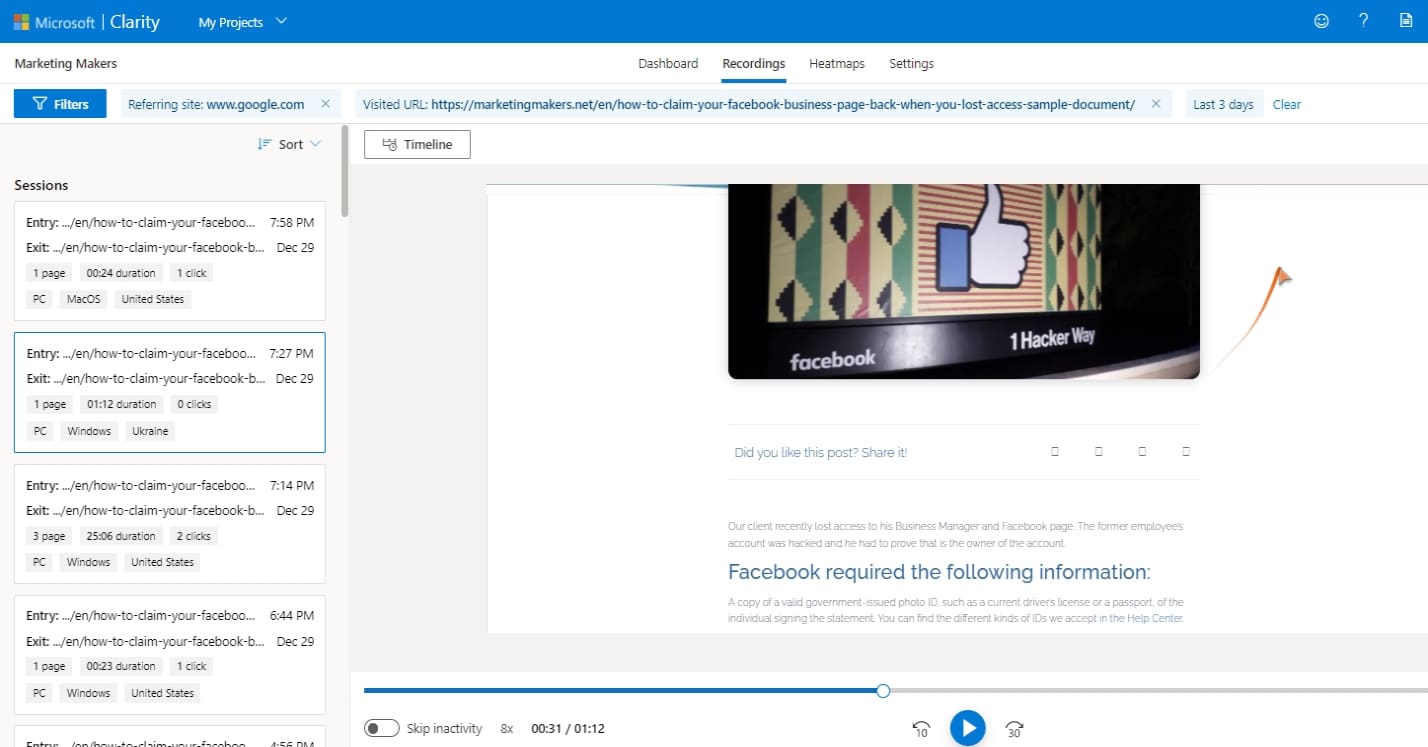The width and height of the screenshot is (1428, 747).
Task: Click 'Did you like this post? Share it!'
Action: pyautogui.click(x=821, y=452)
